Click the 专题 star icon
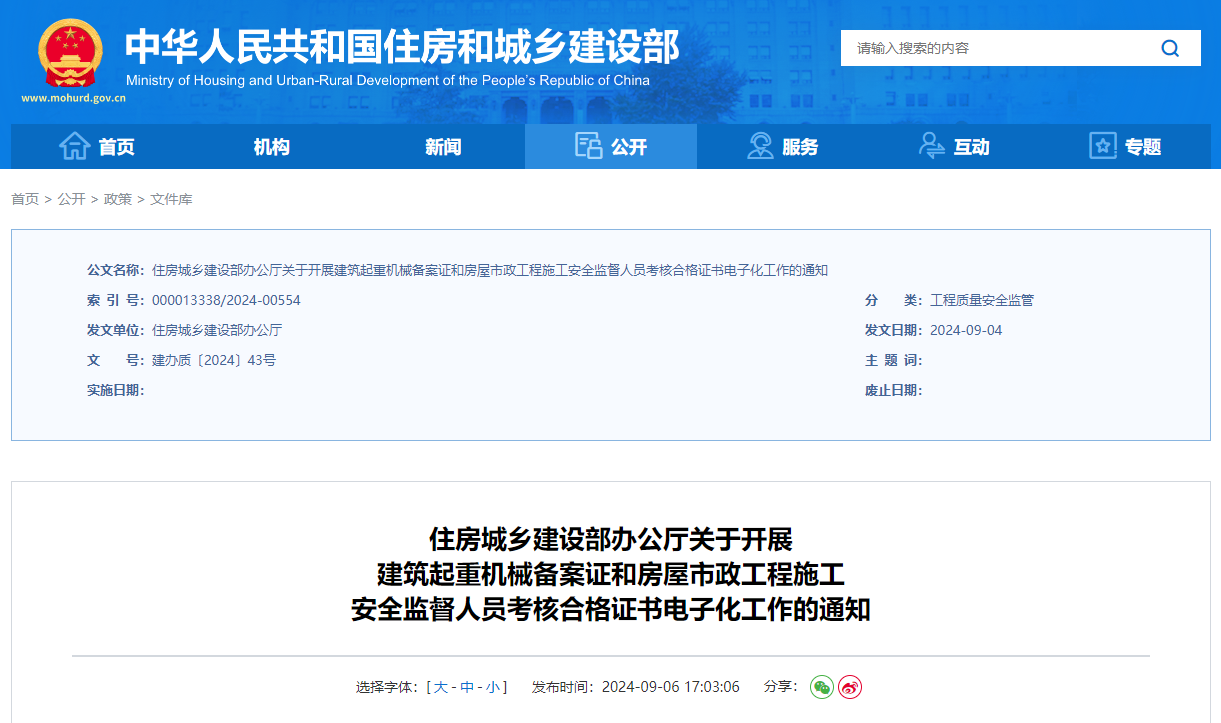This screenshot has height=723, width=1221. tap(1103, 145)
